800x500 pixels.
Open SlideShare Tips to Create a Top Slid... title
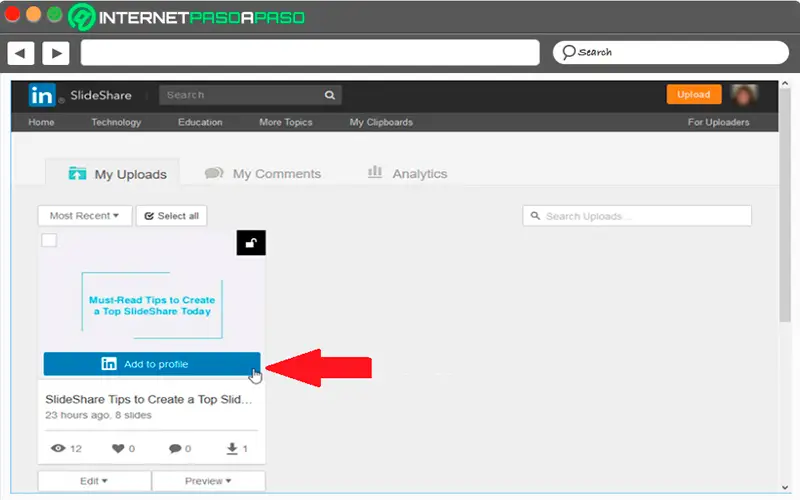[149, 399]
